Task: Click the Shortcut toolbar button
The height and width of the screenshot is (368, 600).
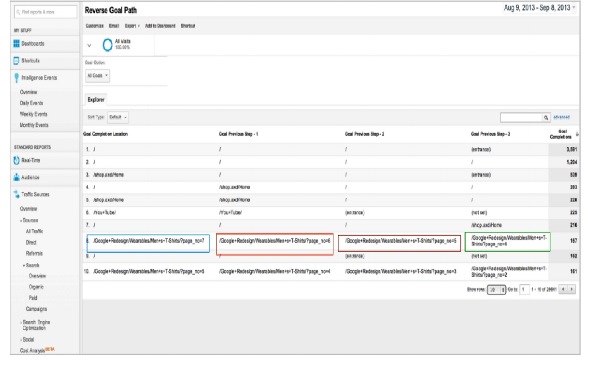Action: pos(188,26)
